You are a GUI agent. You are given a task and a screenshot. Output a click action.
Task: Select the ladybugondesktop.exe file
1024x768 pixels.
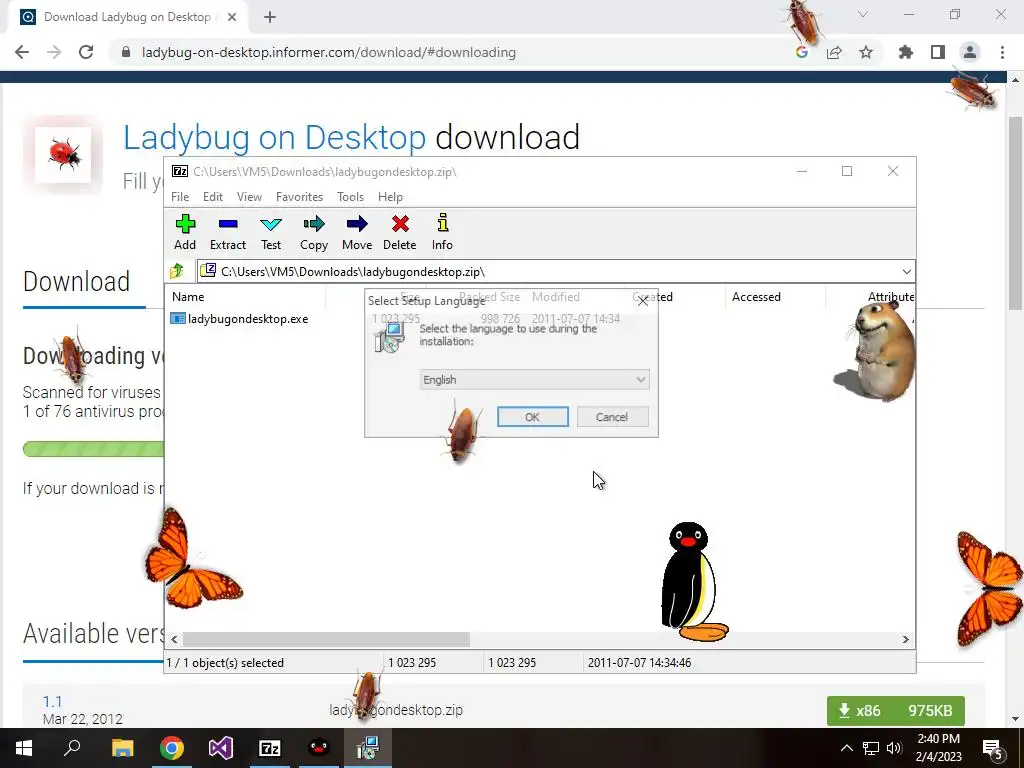click(239, 319)
